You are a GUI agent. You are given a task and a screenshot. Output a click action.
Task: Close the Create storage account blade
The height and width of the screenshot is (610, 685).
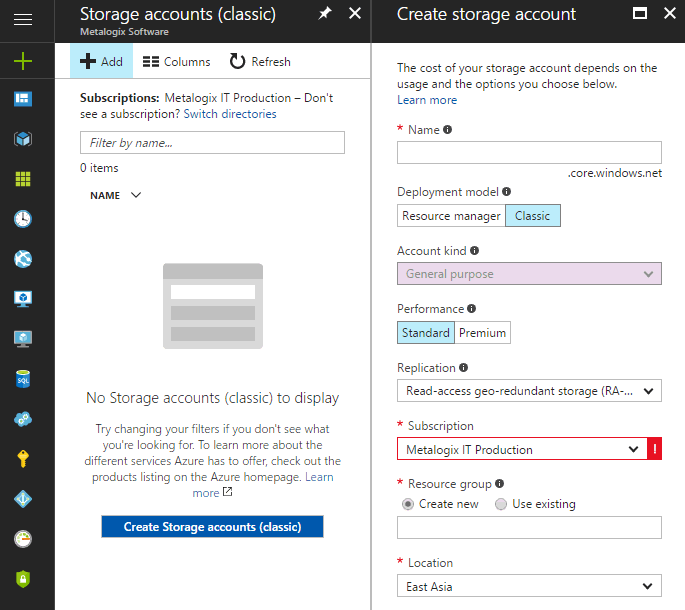click(x=670, y=14)
